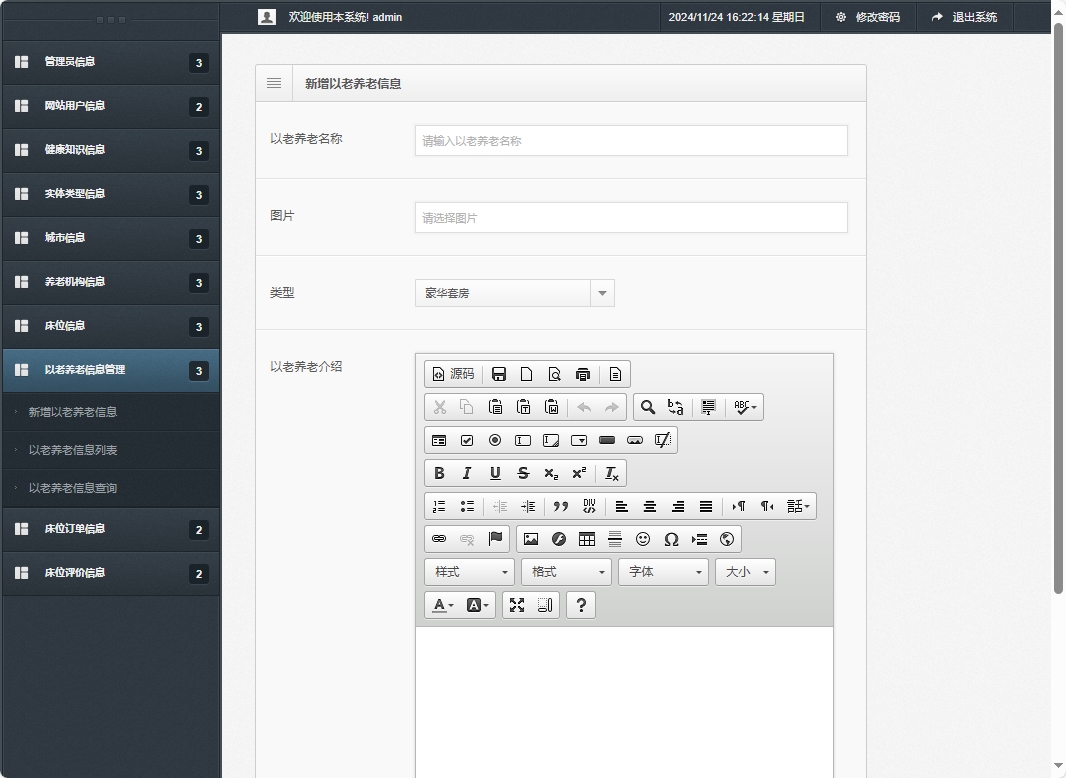Toggle the 源码 source view
Image resolution: width=1066 pixels, height=778 pixels.
[453, 374]
